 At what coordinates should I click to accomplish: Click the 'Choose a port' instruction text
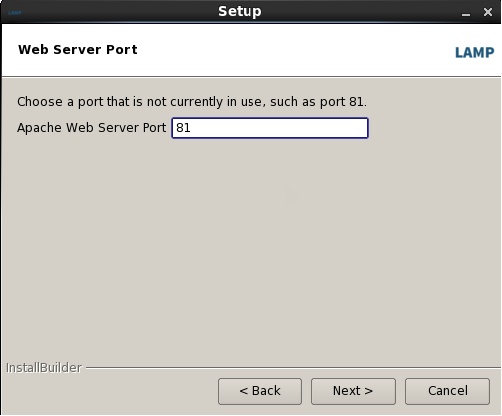click(192, 102)
